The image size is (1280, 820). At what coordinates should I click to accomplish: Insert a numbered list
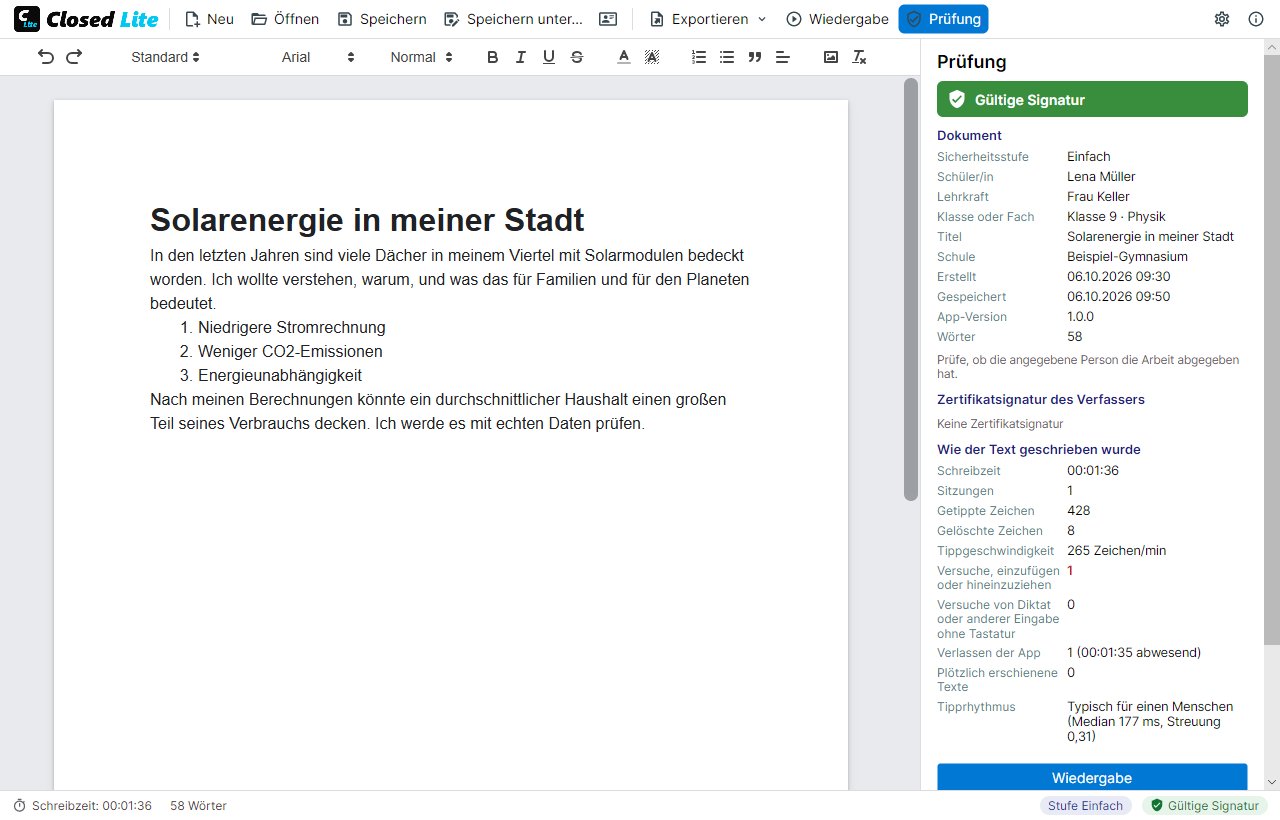[699, 57]
